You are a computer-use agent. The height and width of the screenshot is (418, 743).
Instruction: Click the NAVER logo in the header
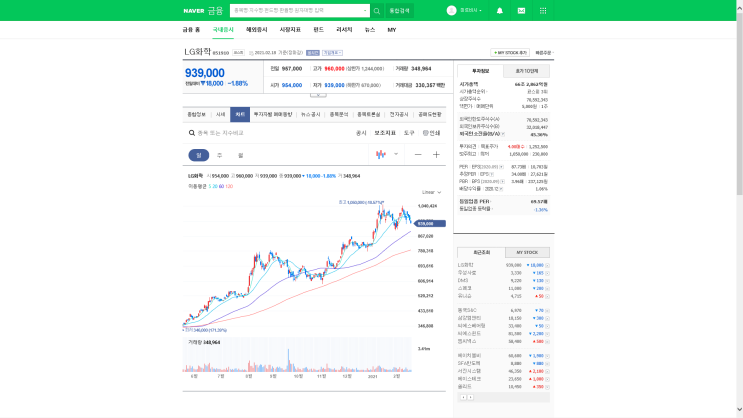pos(194,10)
